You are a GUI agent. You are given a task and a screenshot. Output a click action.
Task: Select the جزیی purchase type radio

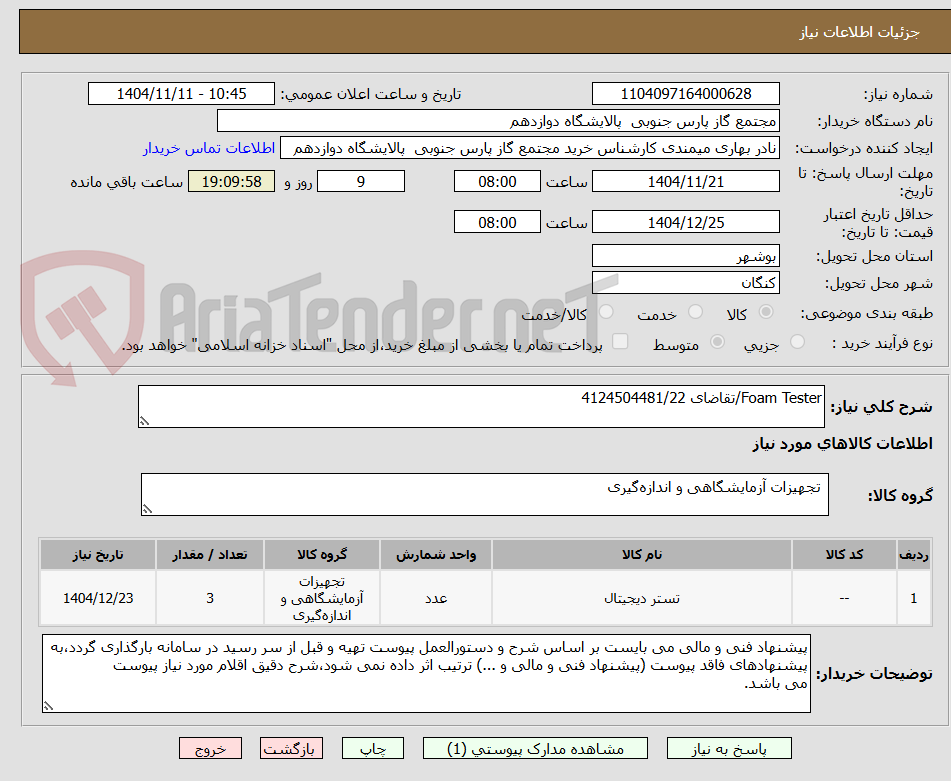[798, 342]
